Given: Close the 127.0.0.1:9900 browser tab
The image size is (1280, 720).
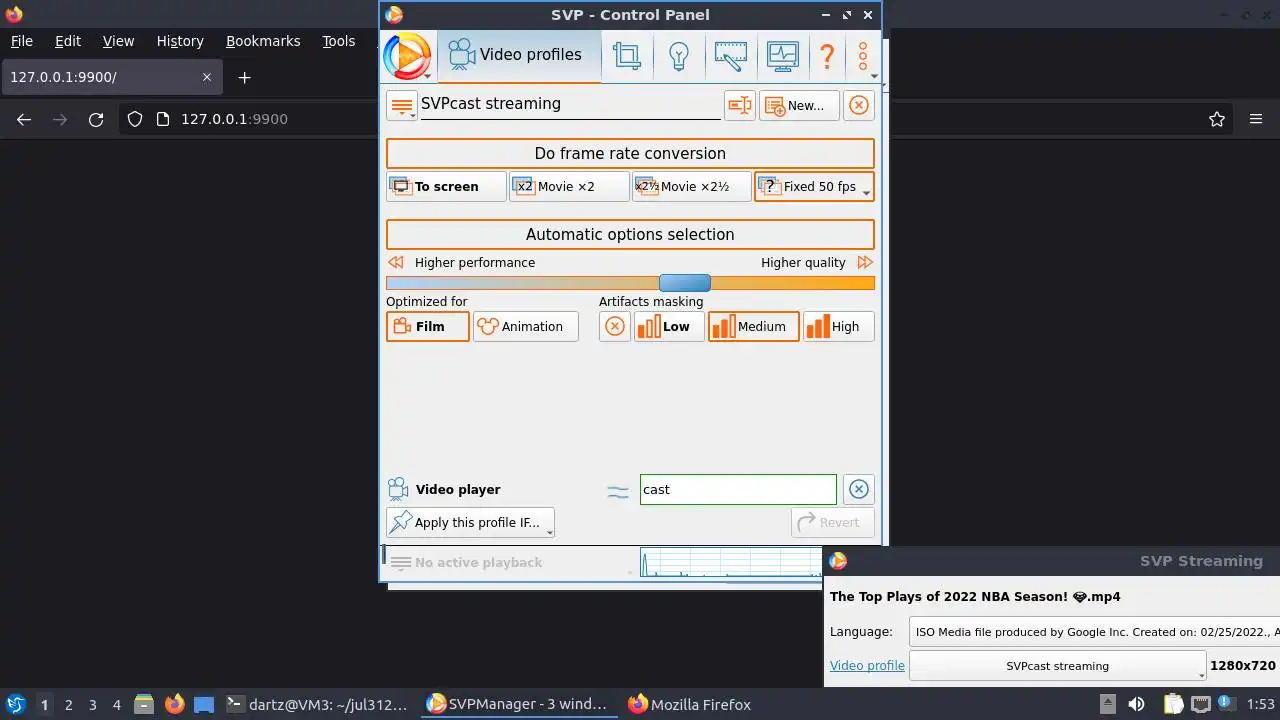Looking at the screenshot, I should pos(207,77).
